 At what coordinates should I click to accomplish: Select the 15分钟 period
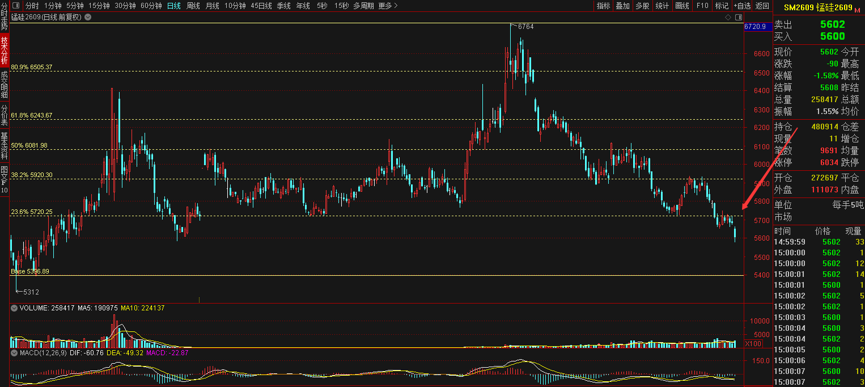coord(99,6)
